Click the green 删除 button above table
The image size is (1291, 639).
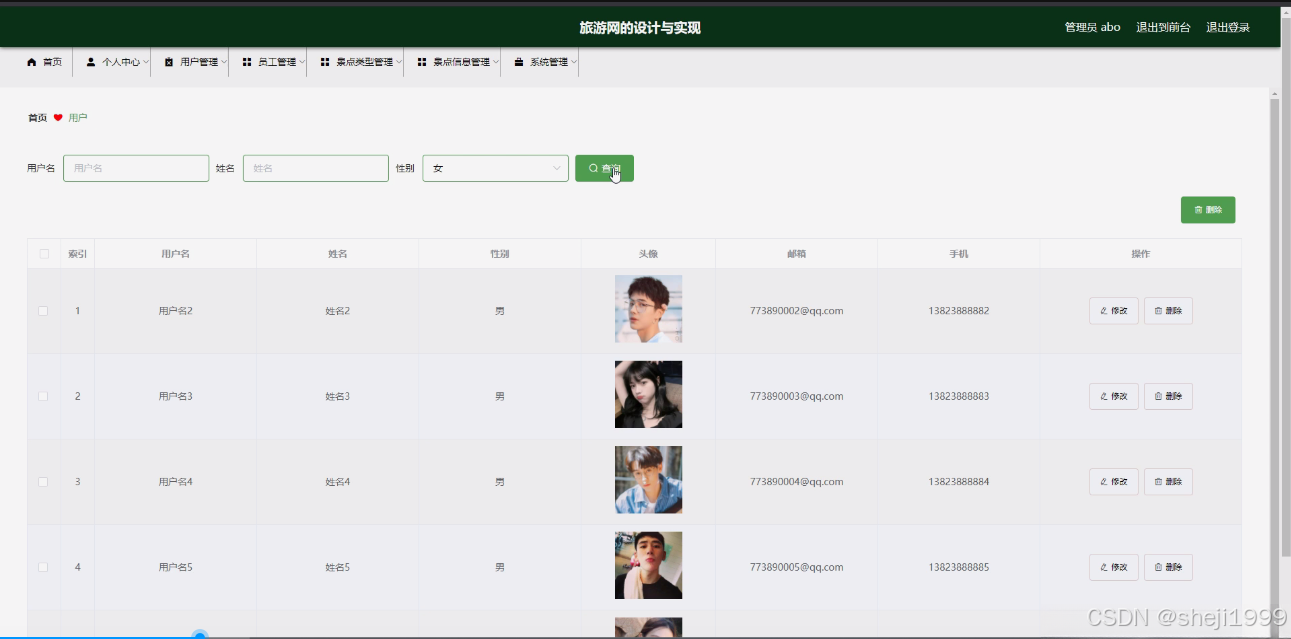click(1208, 210)
